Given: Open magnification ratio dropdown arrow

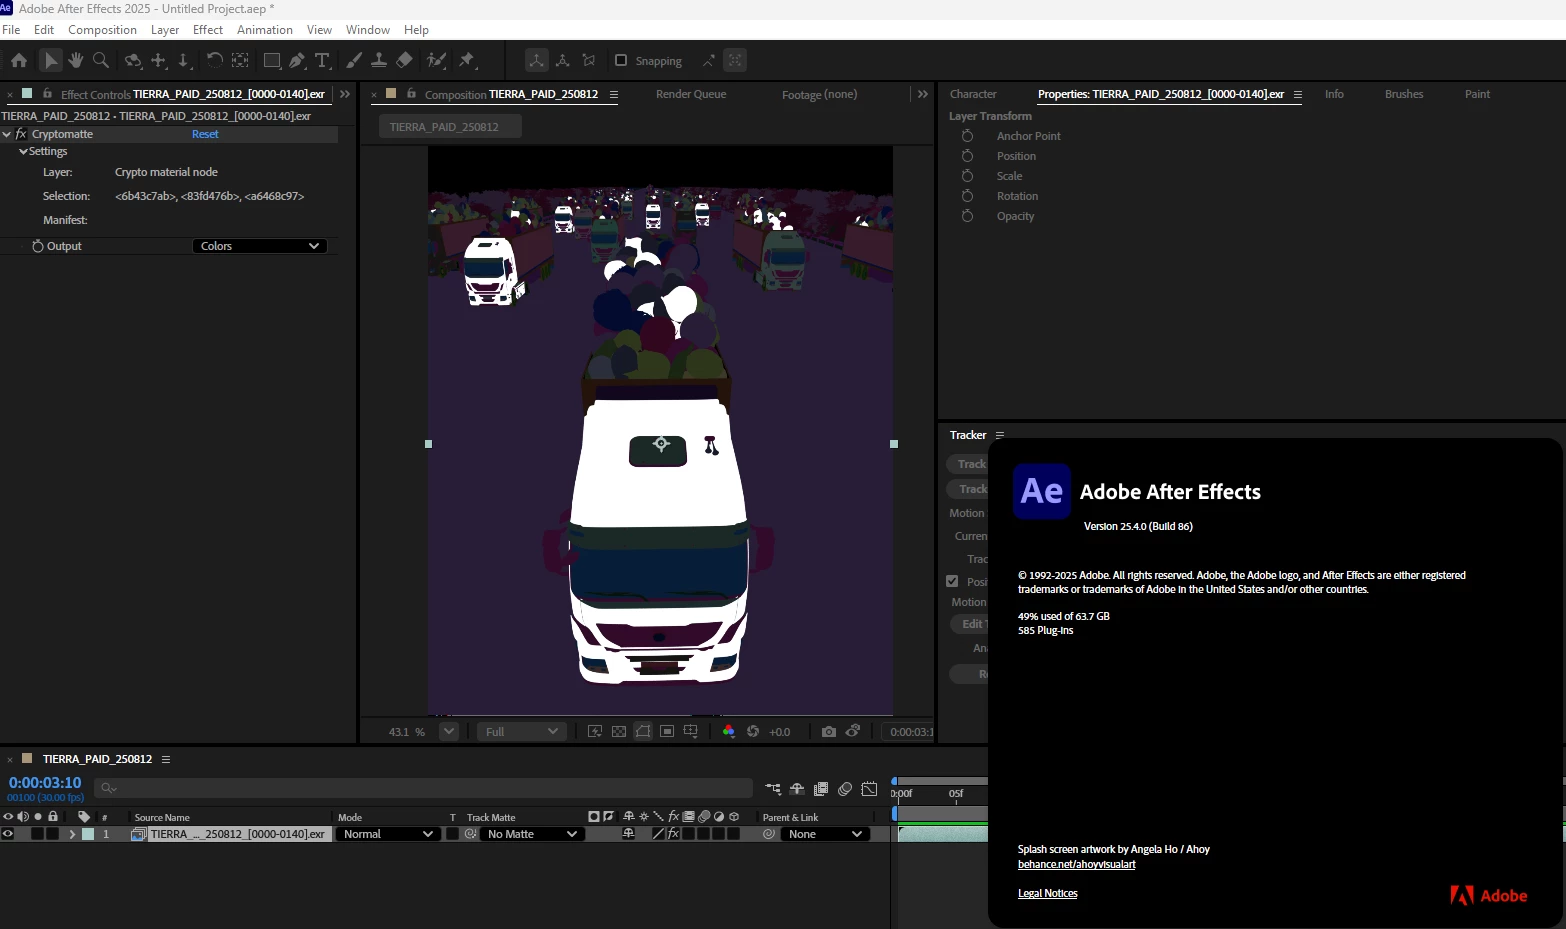Looking at the screenshot, I should (449, 732).
